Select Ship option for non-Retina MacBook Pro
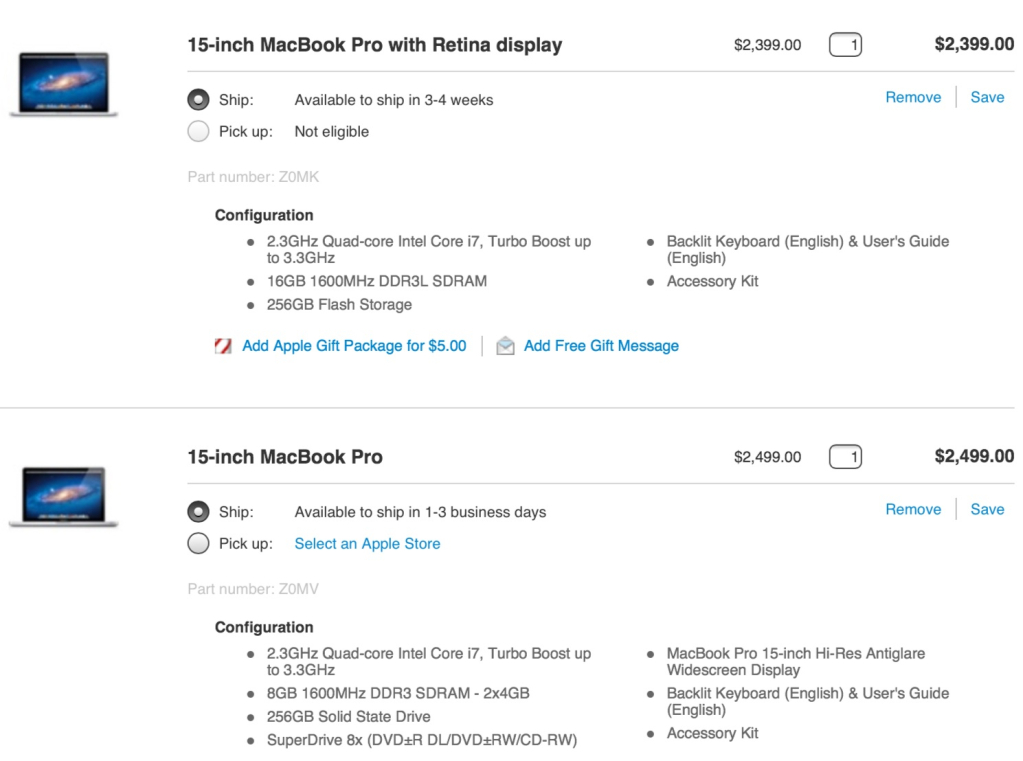This screenshot has height=761, width=1023. point(199,512)
